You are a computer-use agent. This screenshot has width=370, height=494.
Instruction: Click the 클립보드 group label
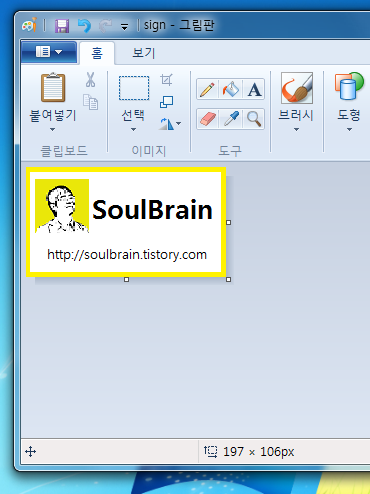[x=64, y=151]
